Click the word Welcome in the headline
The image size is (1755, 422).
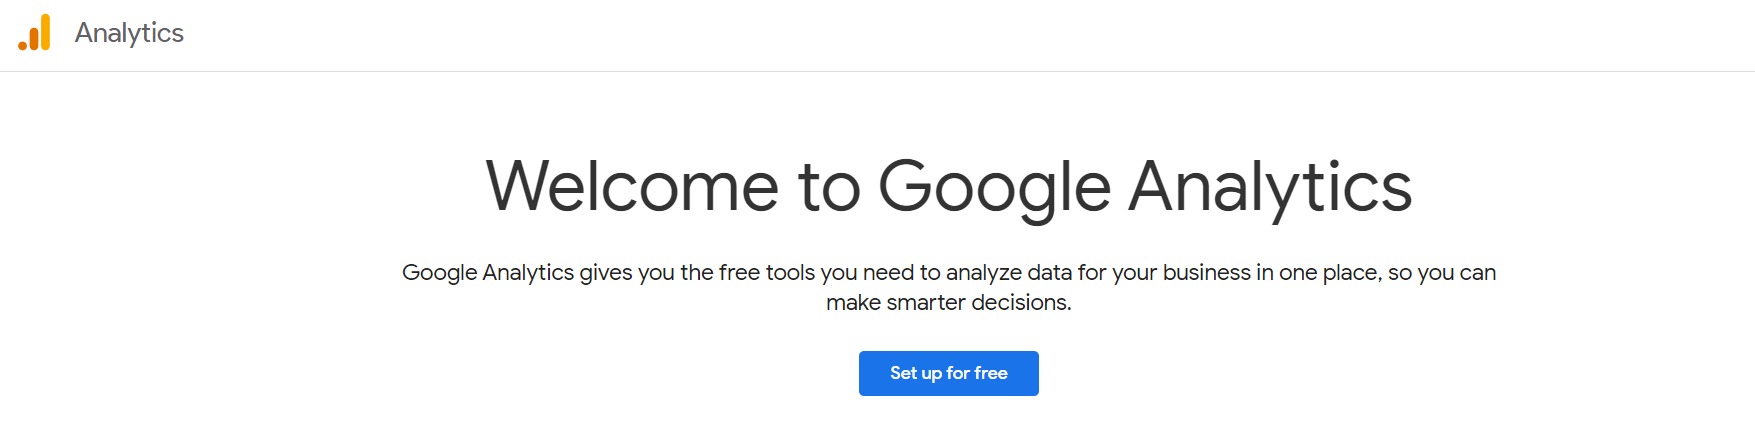tap(632, 186)
